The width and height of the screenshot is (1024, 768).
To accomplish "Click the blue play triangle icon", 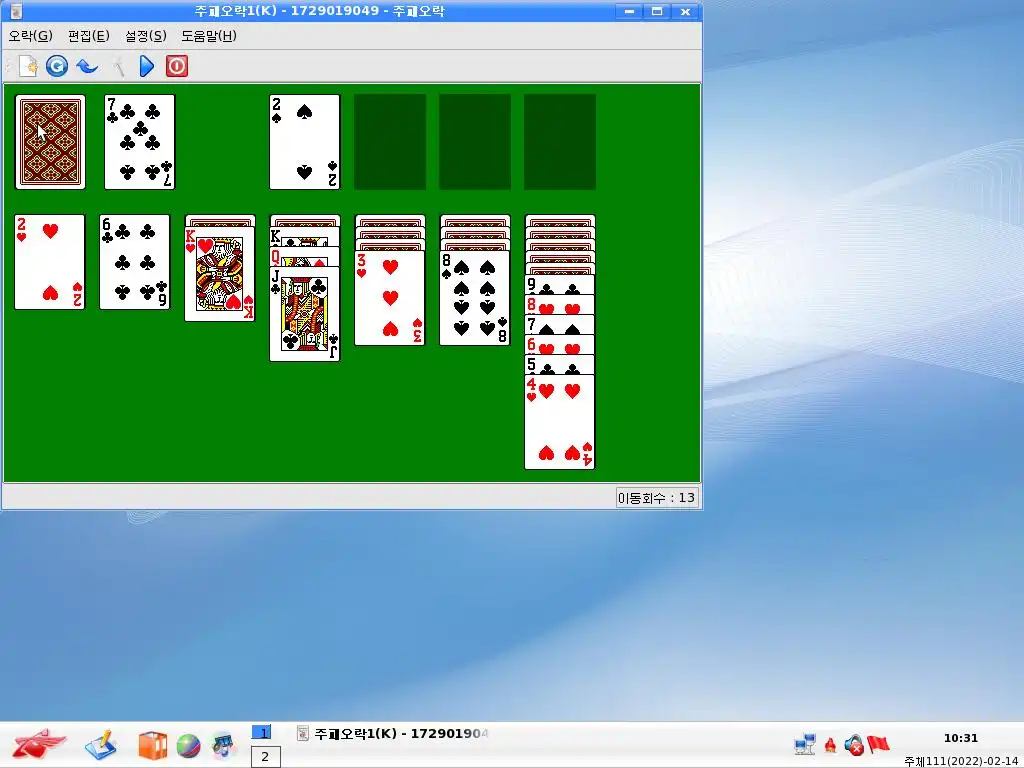I will pyautogui.click(x=147, y=66).
